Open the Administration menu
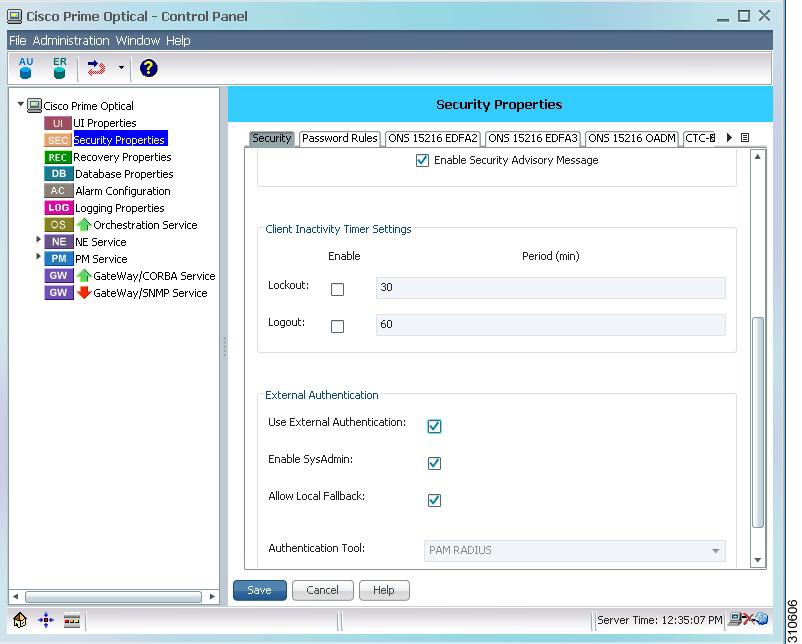The height and width of the screenshot is (644, 802). point(71,40)
